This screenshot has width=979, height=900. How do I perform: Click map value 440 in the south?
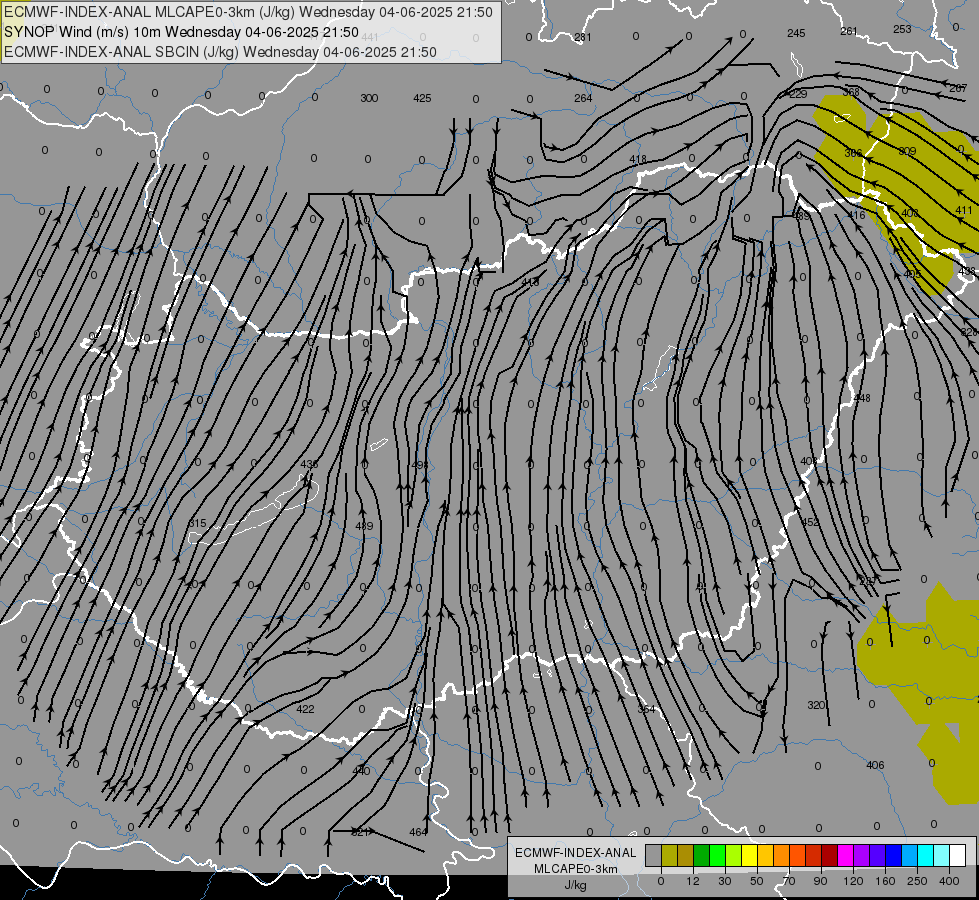(x=361, y=771)
